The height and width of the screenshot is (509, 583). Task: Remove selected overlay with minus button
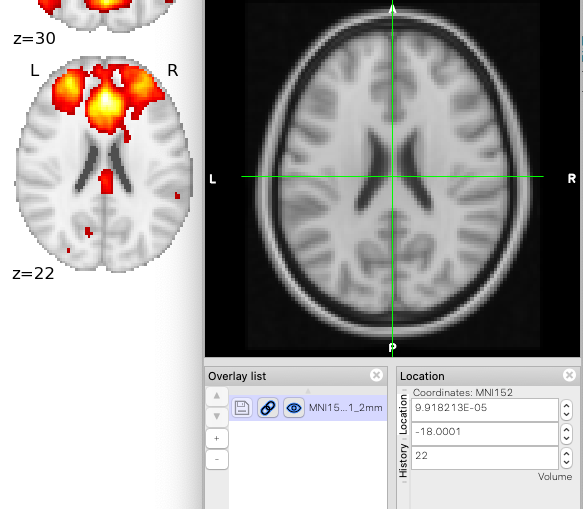[217, 459]
